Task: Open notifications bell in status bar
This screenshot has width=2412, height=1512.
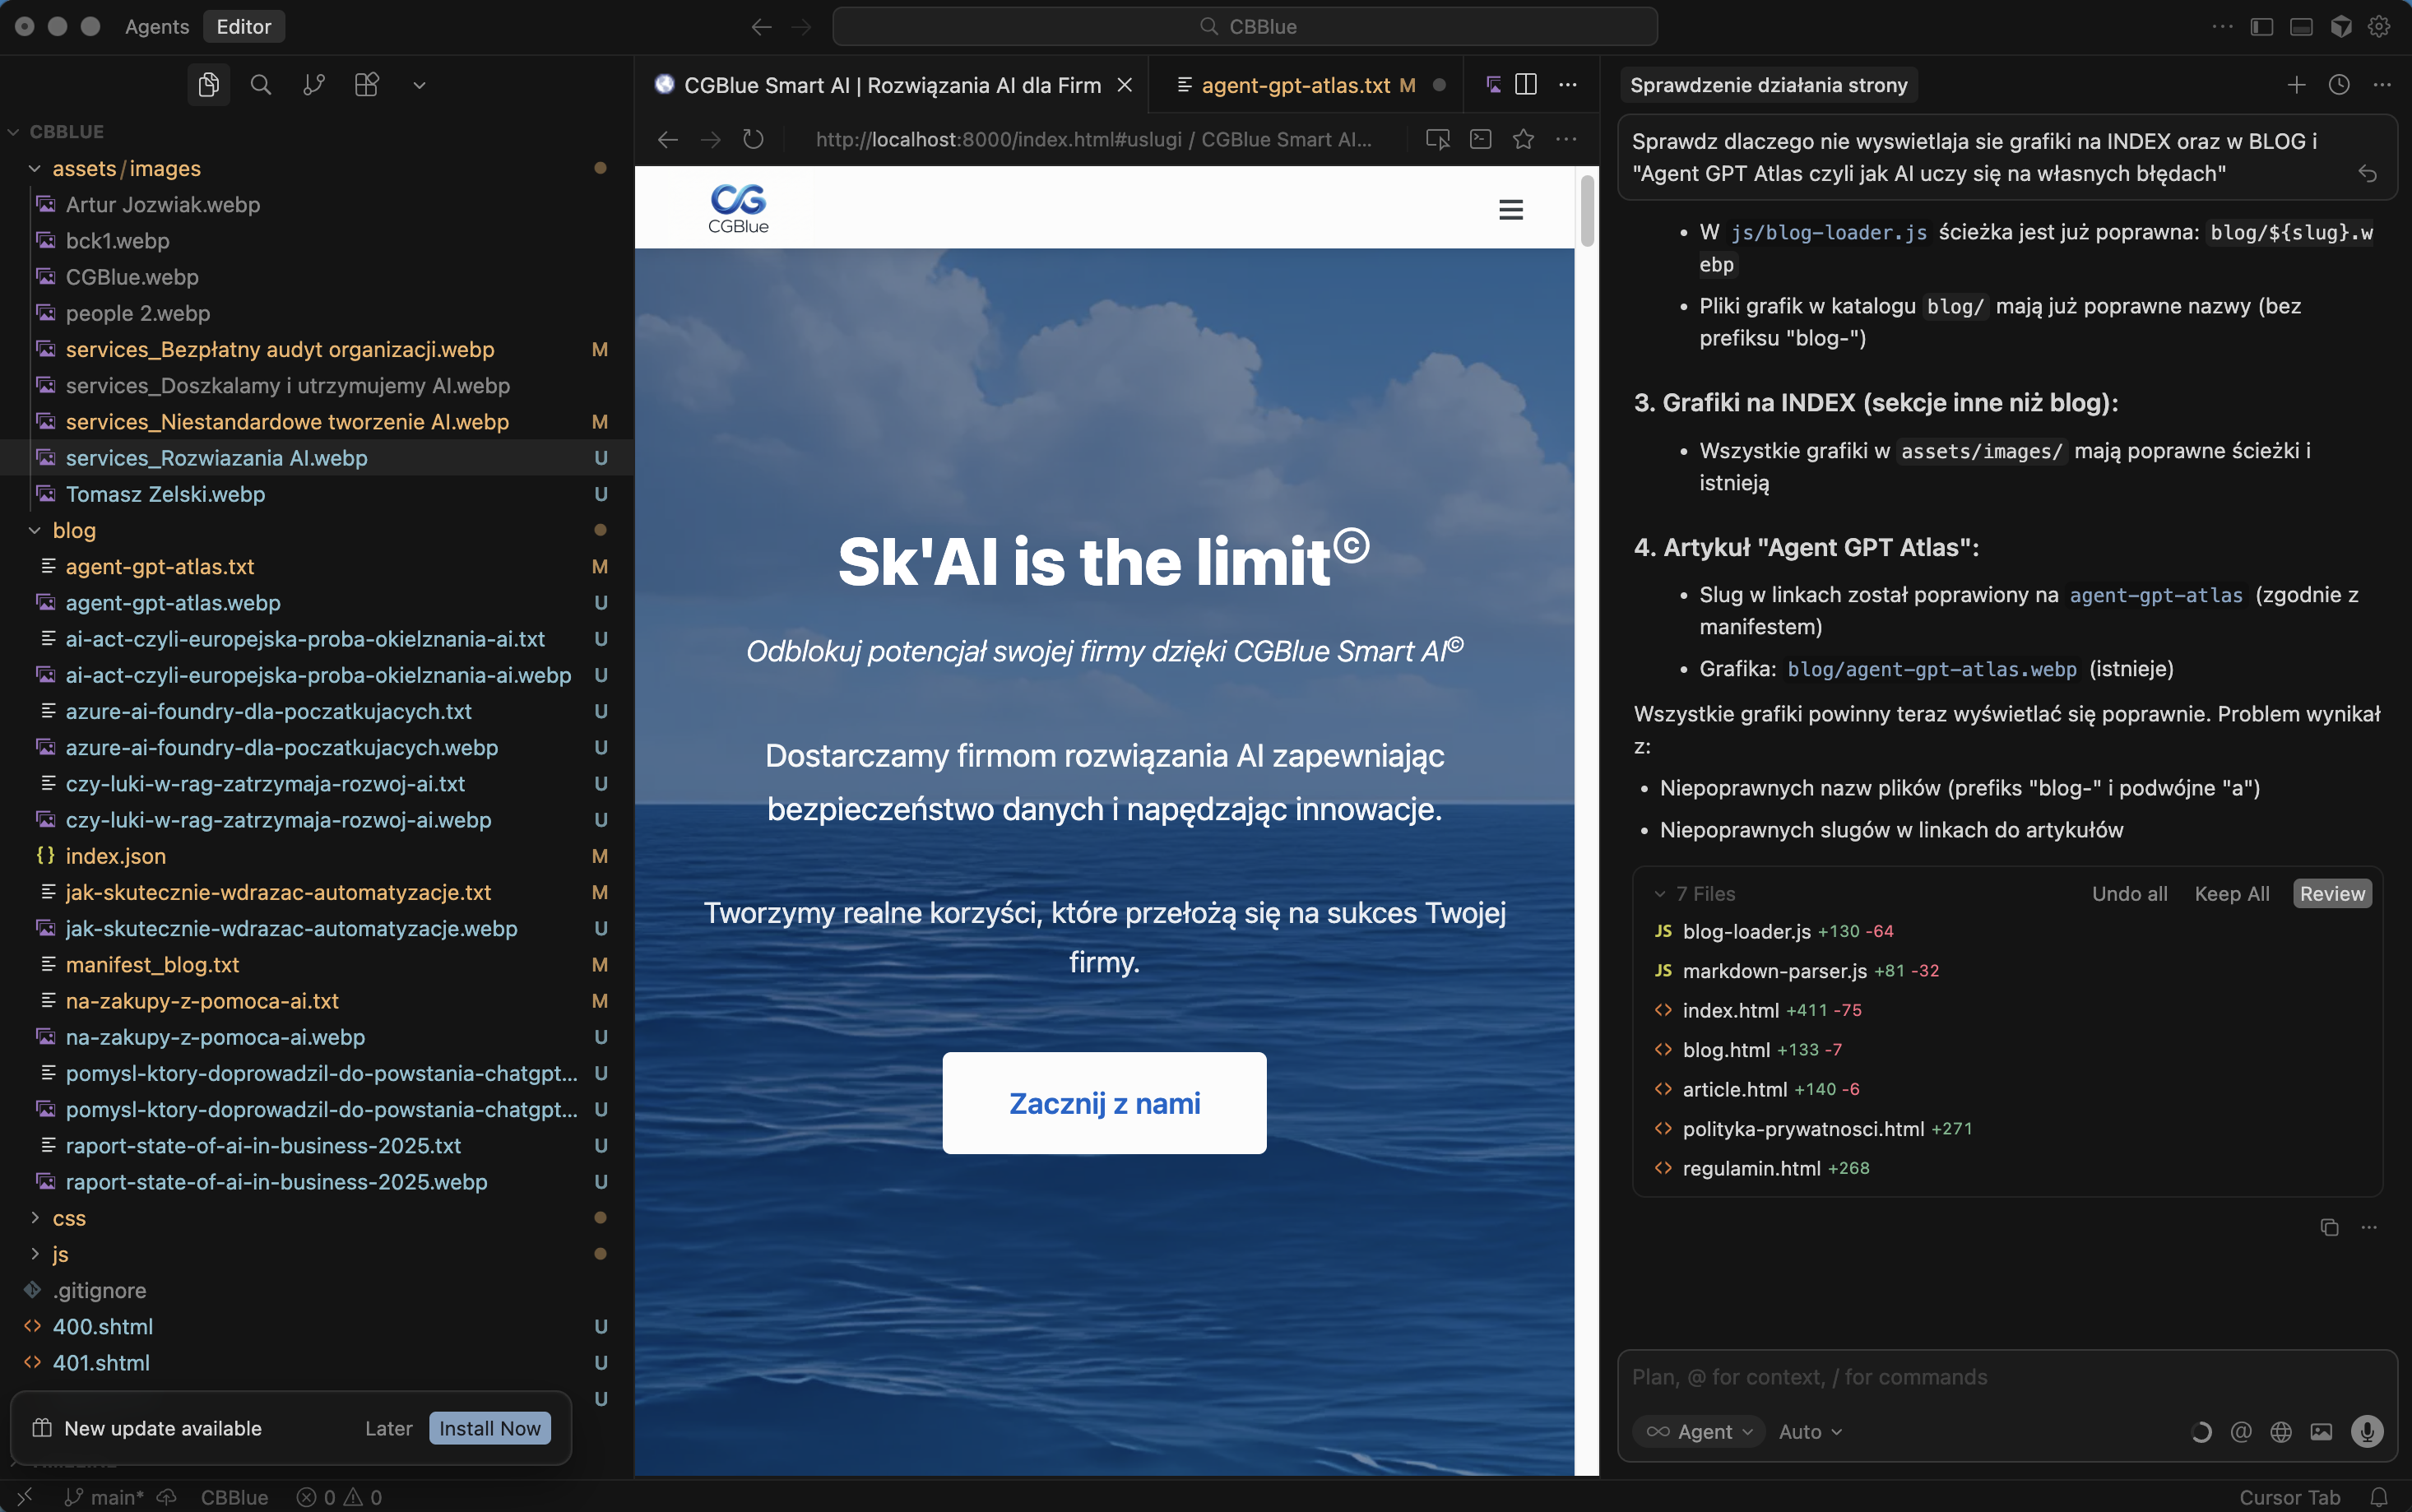Action: click(2379, 1497)
